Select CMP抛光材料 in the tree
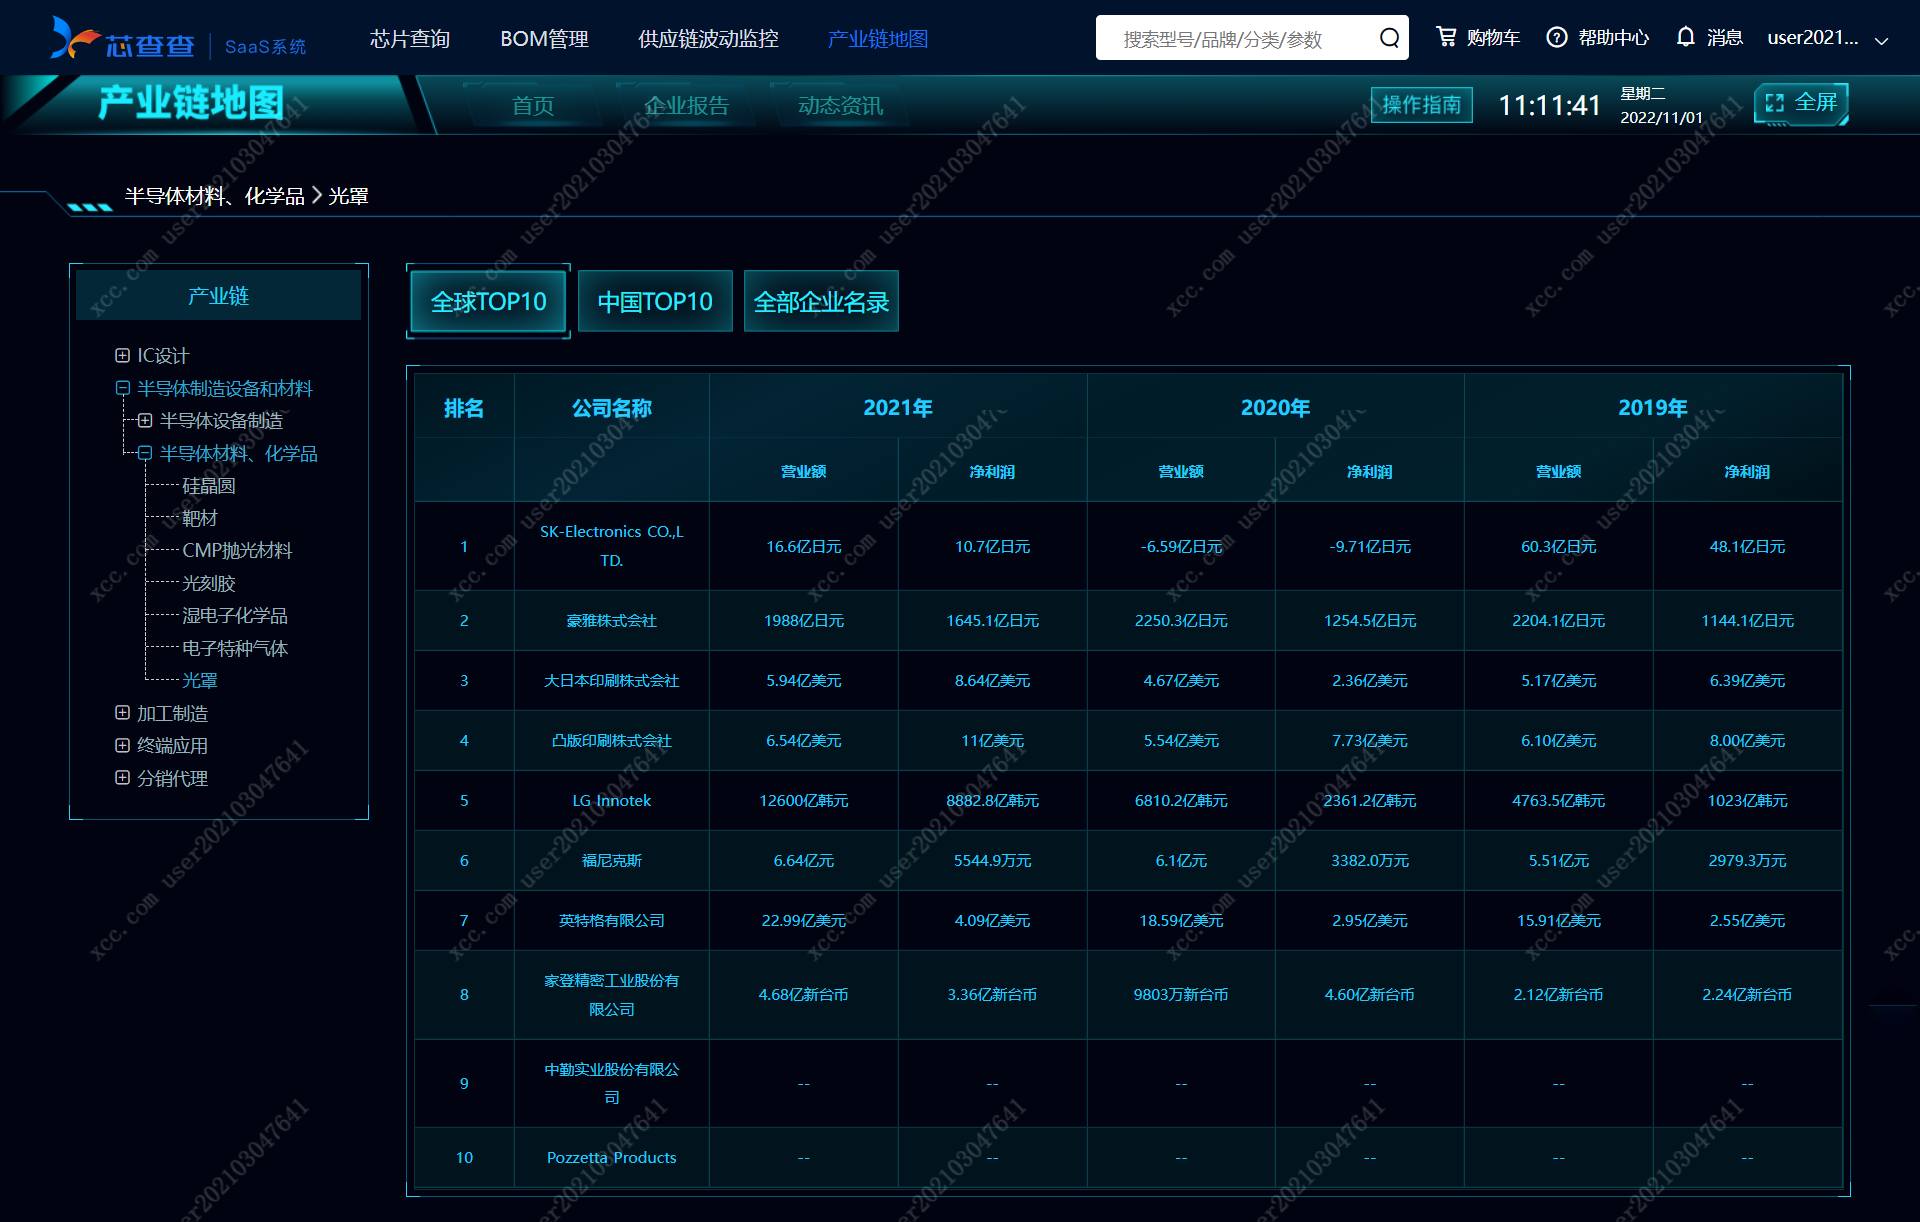1920x1222 pixels. tap(237, 550)
